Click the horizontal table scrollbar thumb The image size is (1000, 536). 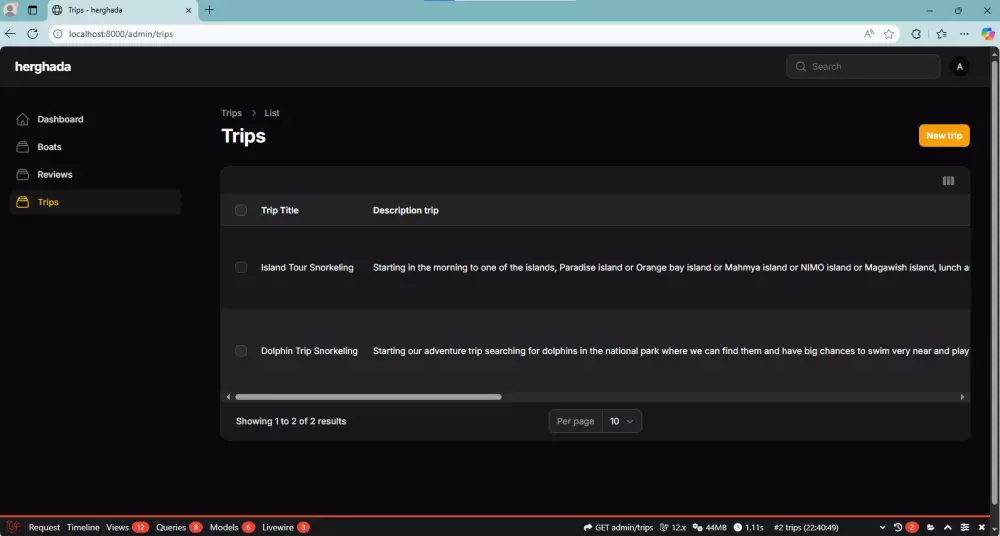point(368,397)
